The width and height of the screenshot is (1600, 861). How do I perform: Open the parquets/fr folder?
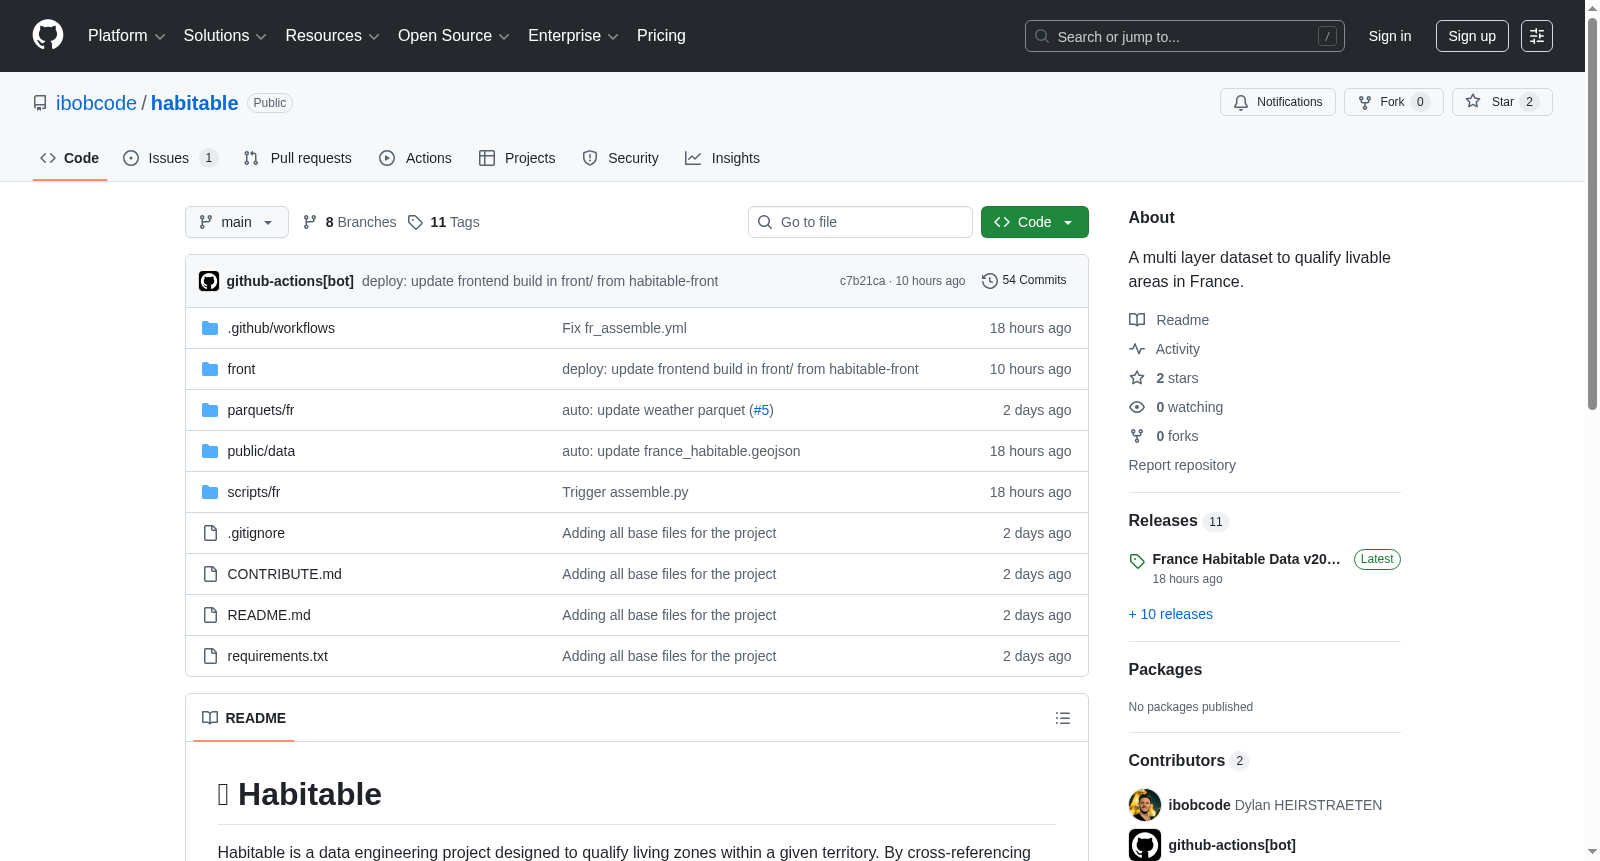pos(261,410)
